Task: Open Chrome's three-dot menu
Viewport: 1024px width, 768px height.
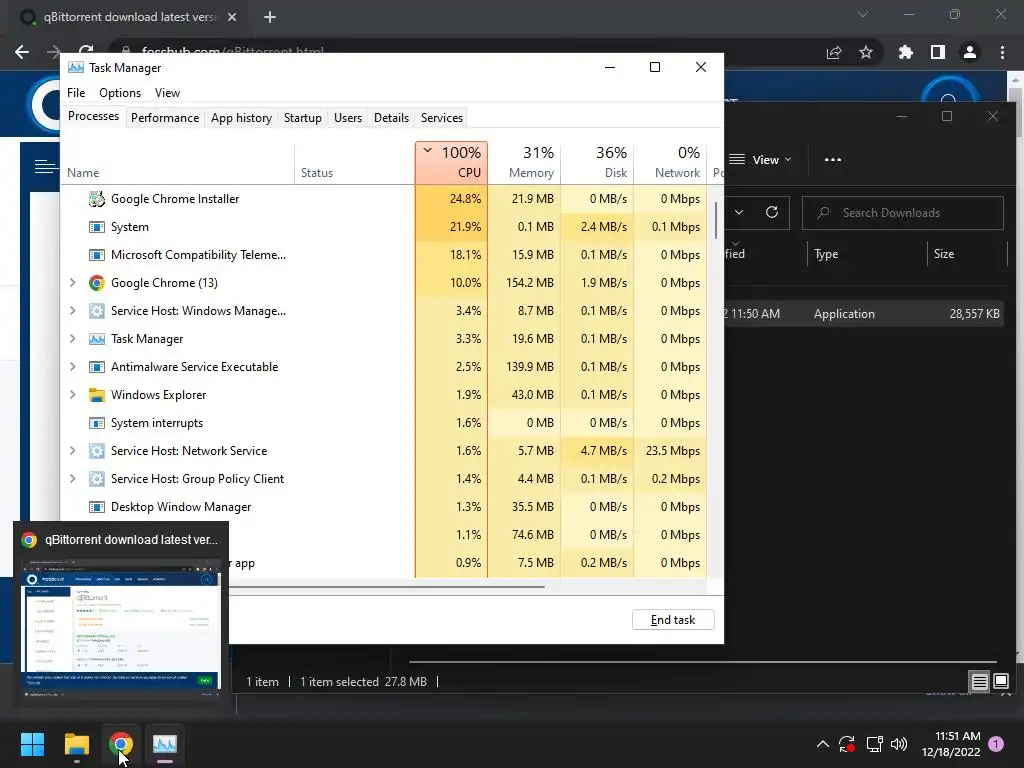Action: [1002, 52]
